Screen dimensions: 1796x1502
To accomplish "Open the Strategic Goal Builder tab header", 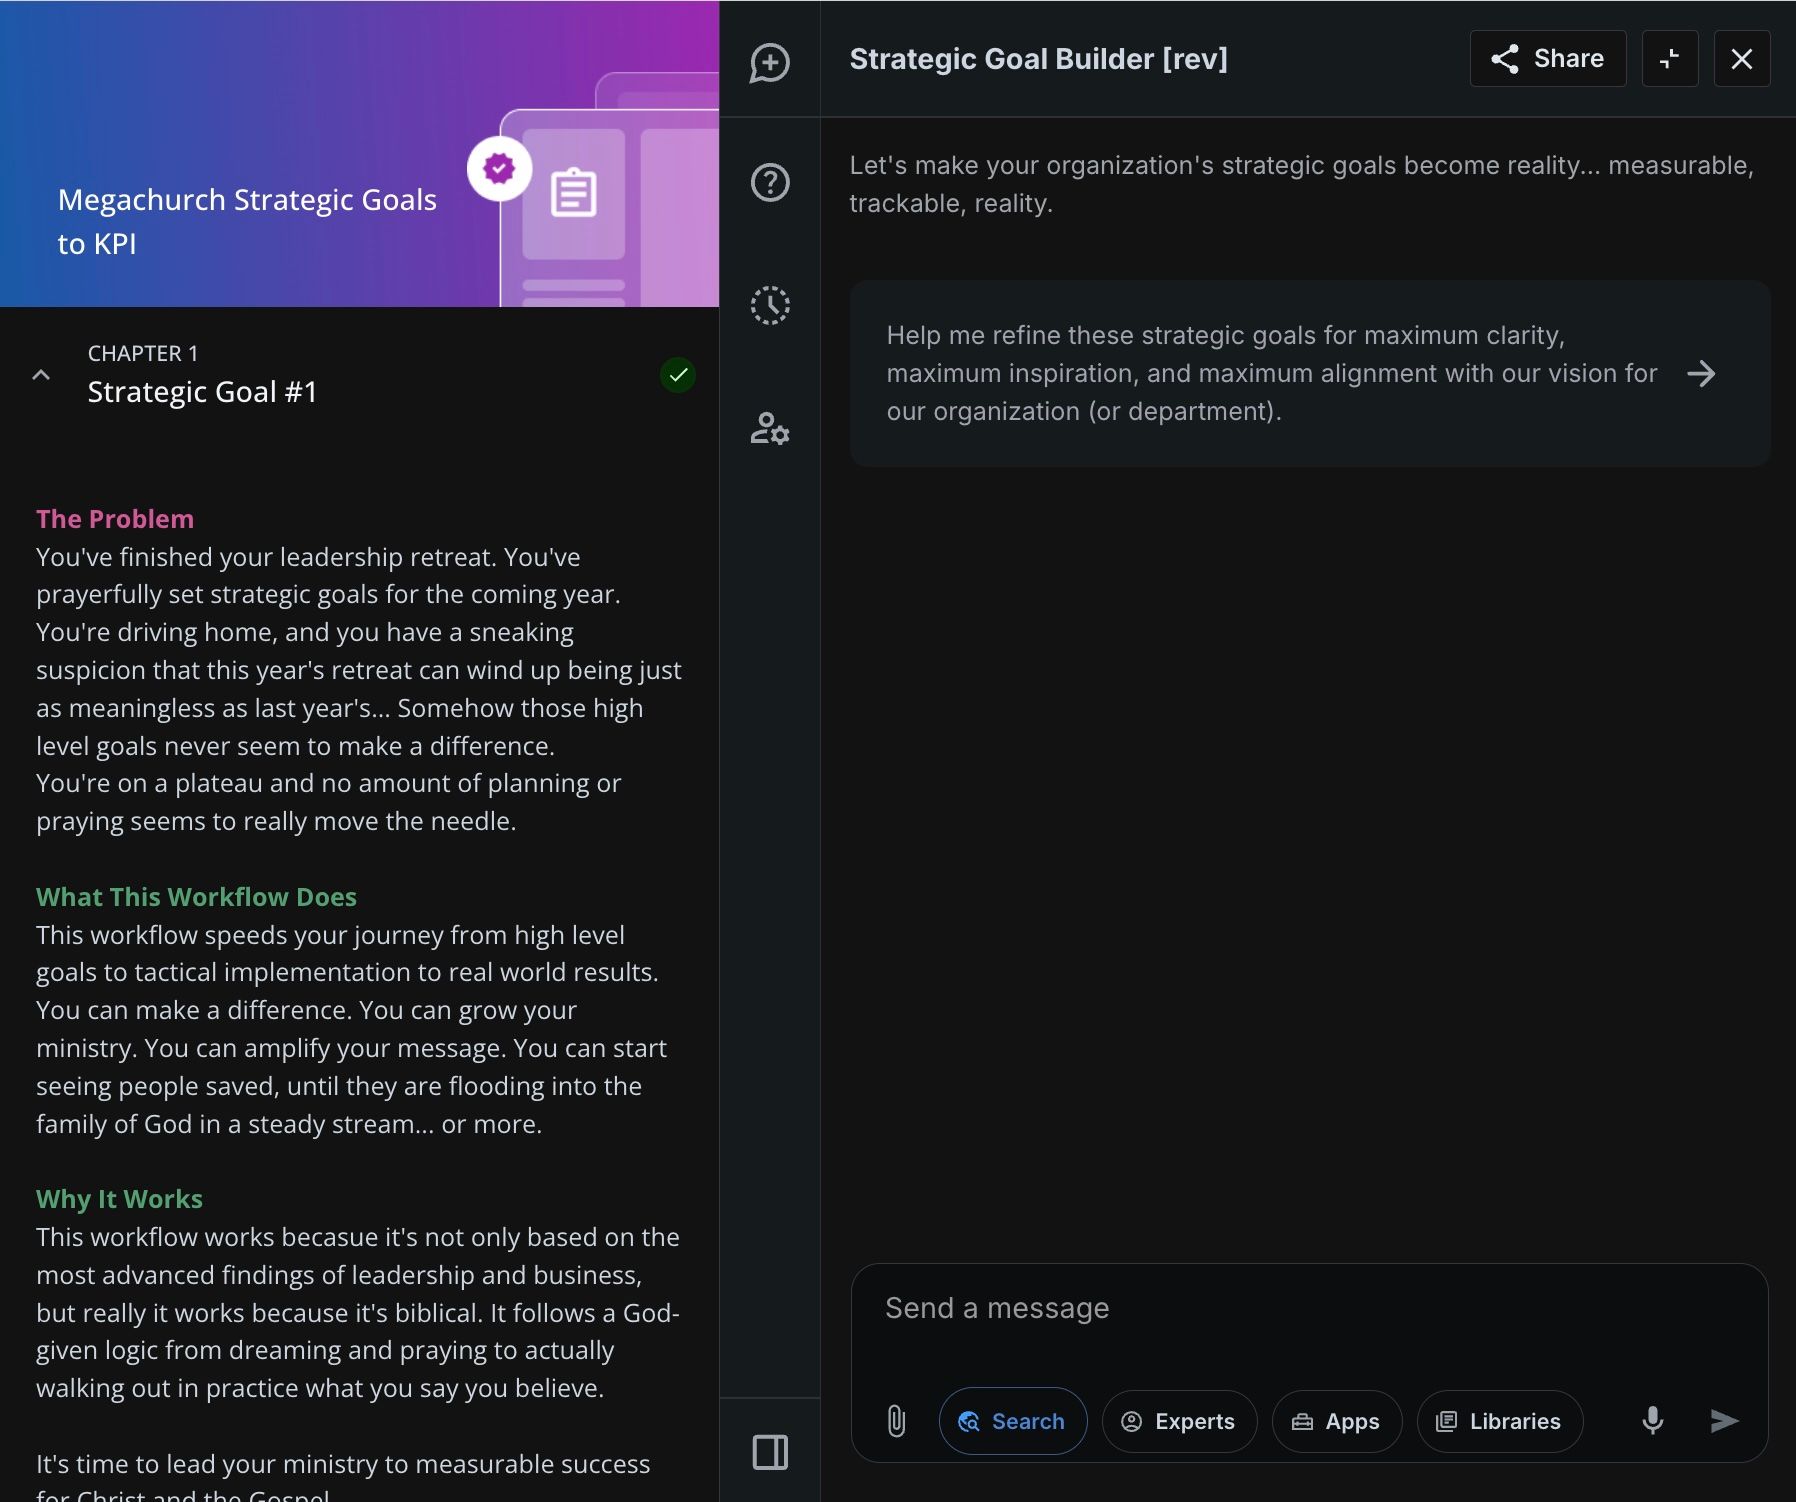I will click(x=1040, y=58).
